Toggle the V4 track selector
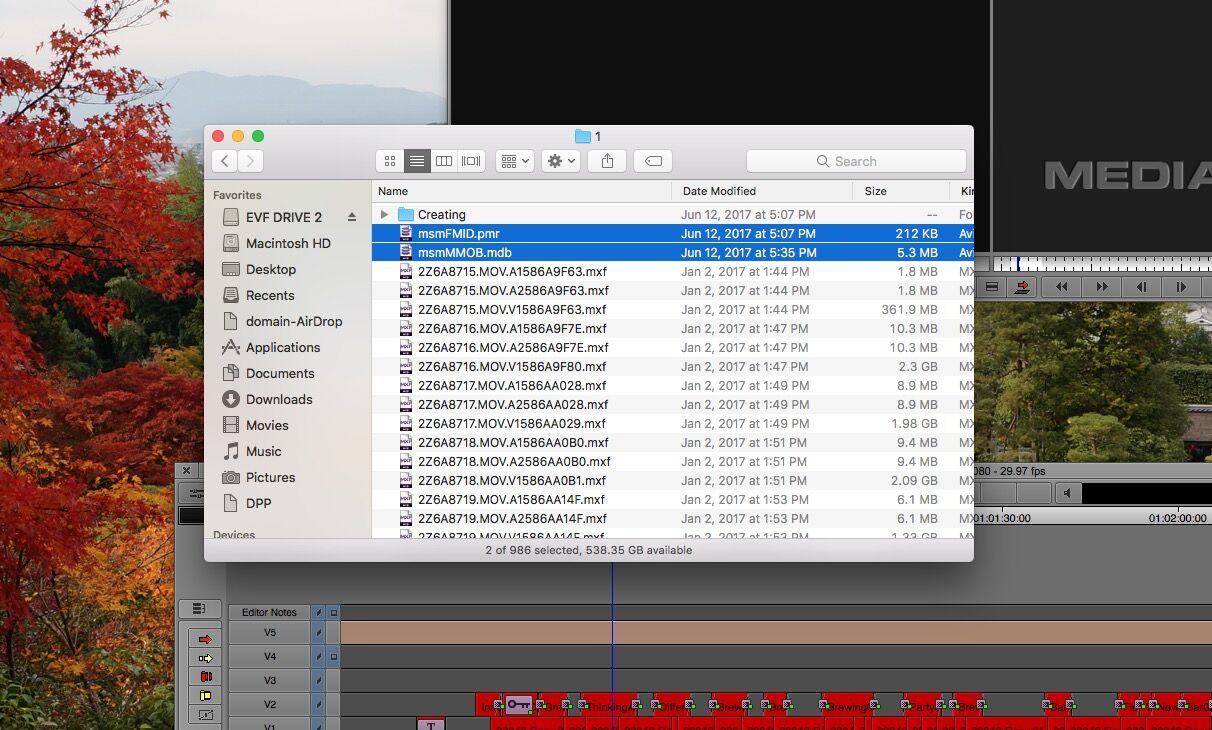 pos(270,657)
